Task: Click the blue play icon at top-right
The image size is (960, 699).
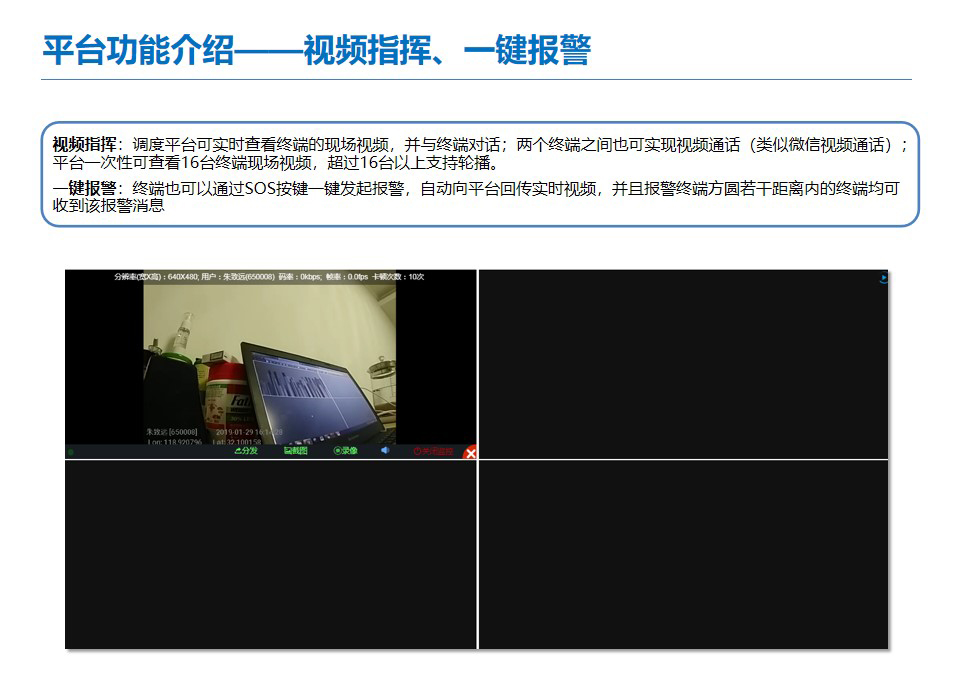Action: click(882, 279)
